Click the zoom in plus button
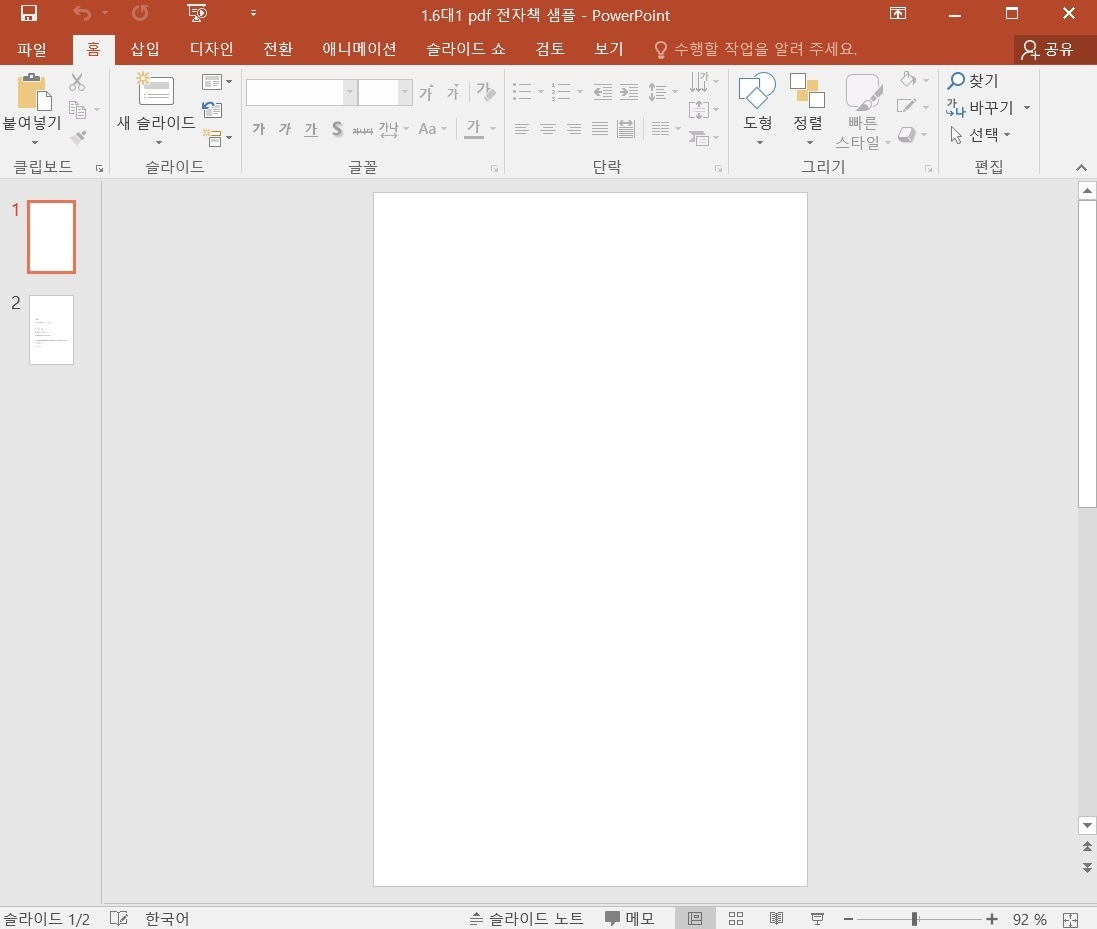 (991, 919)
